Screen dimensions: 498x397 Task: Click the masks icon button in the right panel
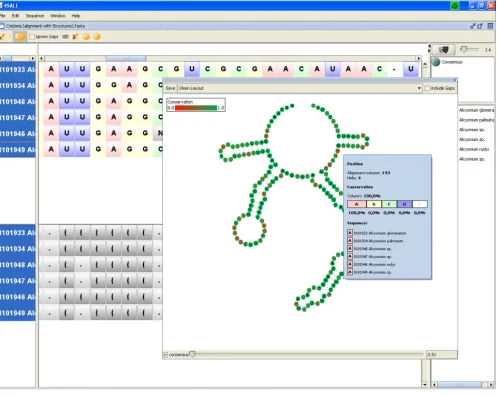(x=444, y=50)
